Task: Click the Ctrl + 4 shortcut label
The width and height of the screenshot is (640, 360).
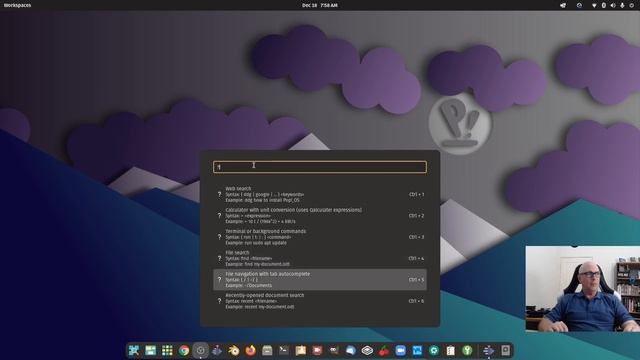Action: 416,258
